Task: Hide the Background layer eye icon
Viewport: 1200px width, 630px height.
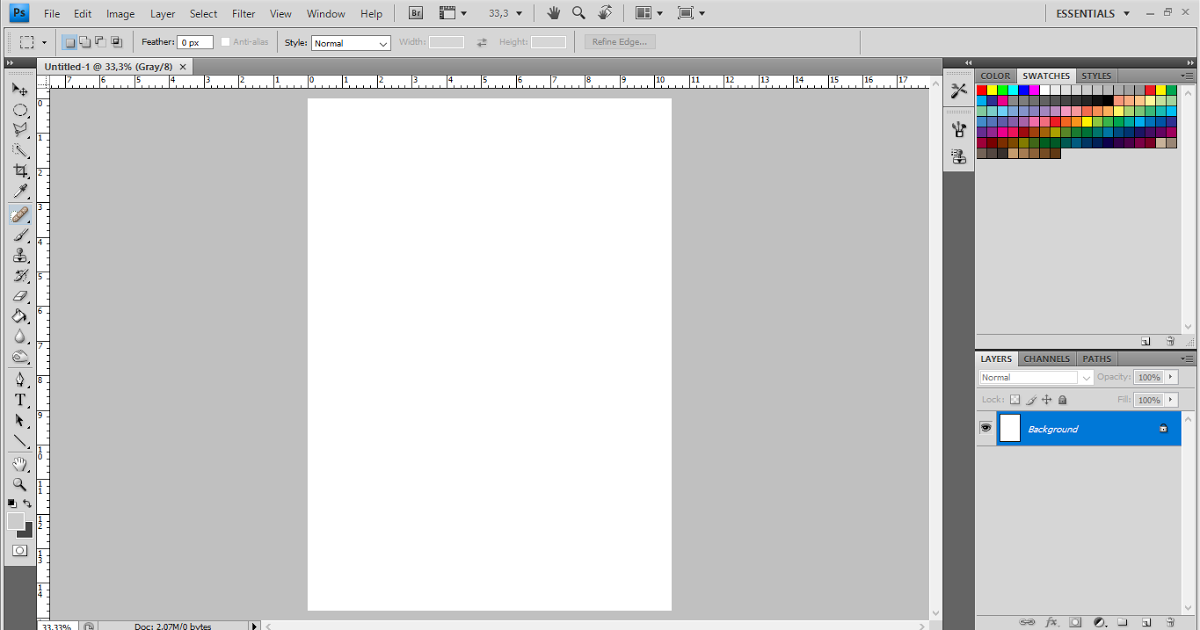Action: (x=986, y=428)
